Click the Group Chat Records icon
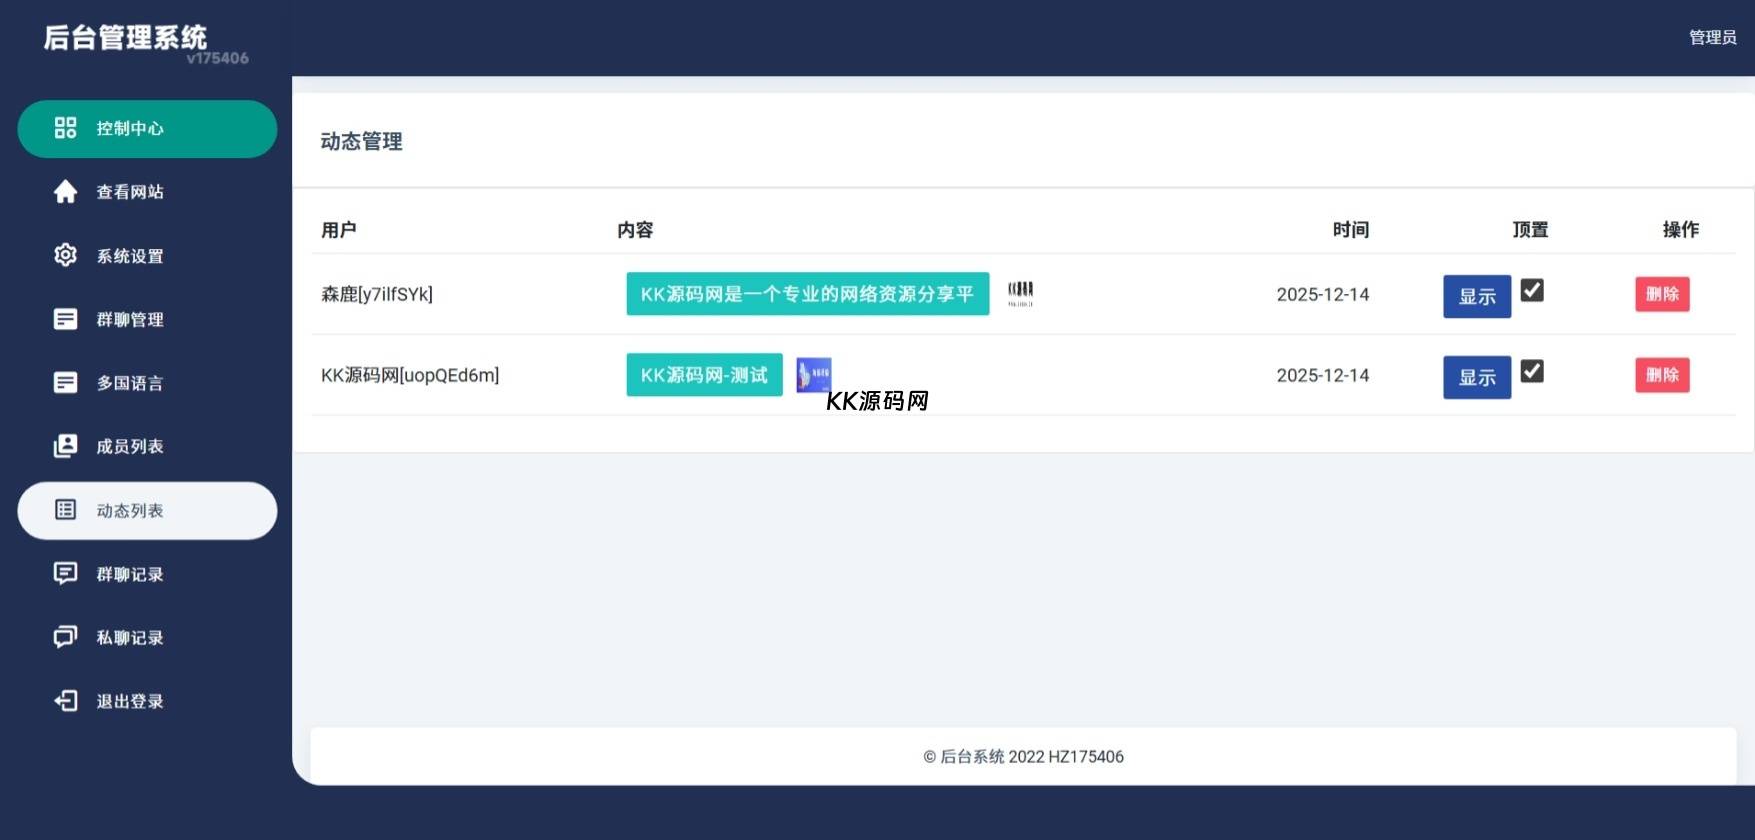This screenshot has height=840, width=1755. coord(65,573)
